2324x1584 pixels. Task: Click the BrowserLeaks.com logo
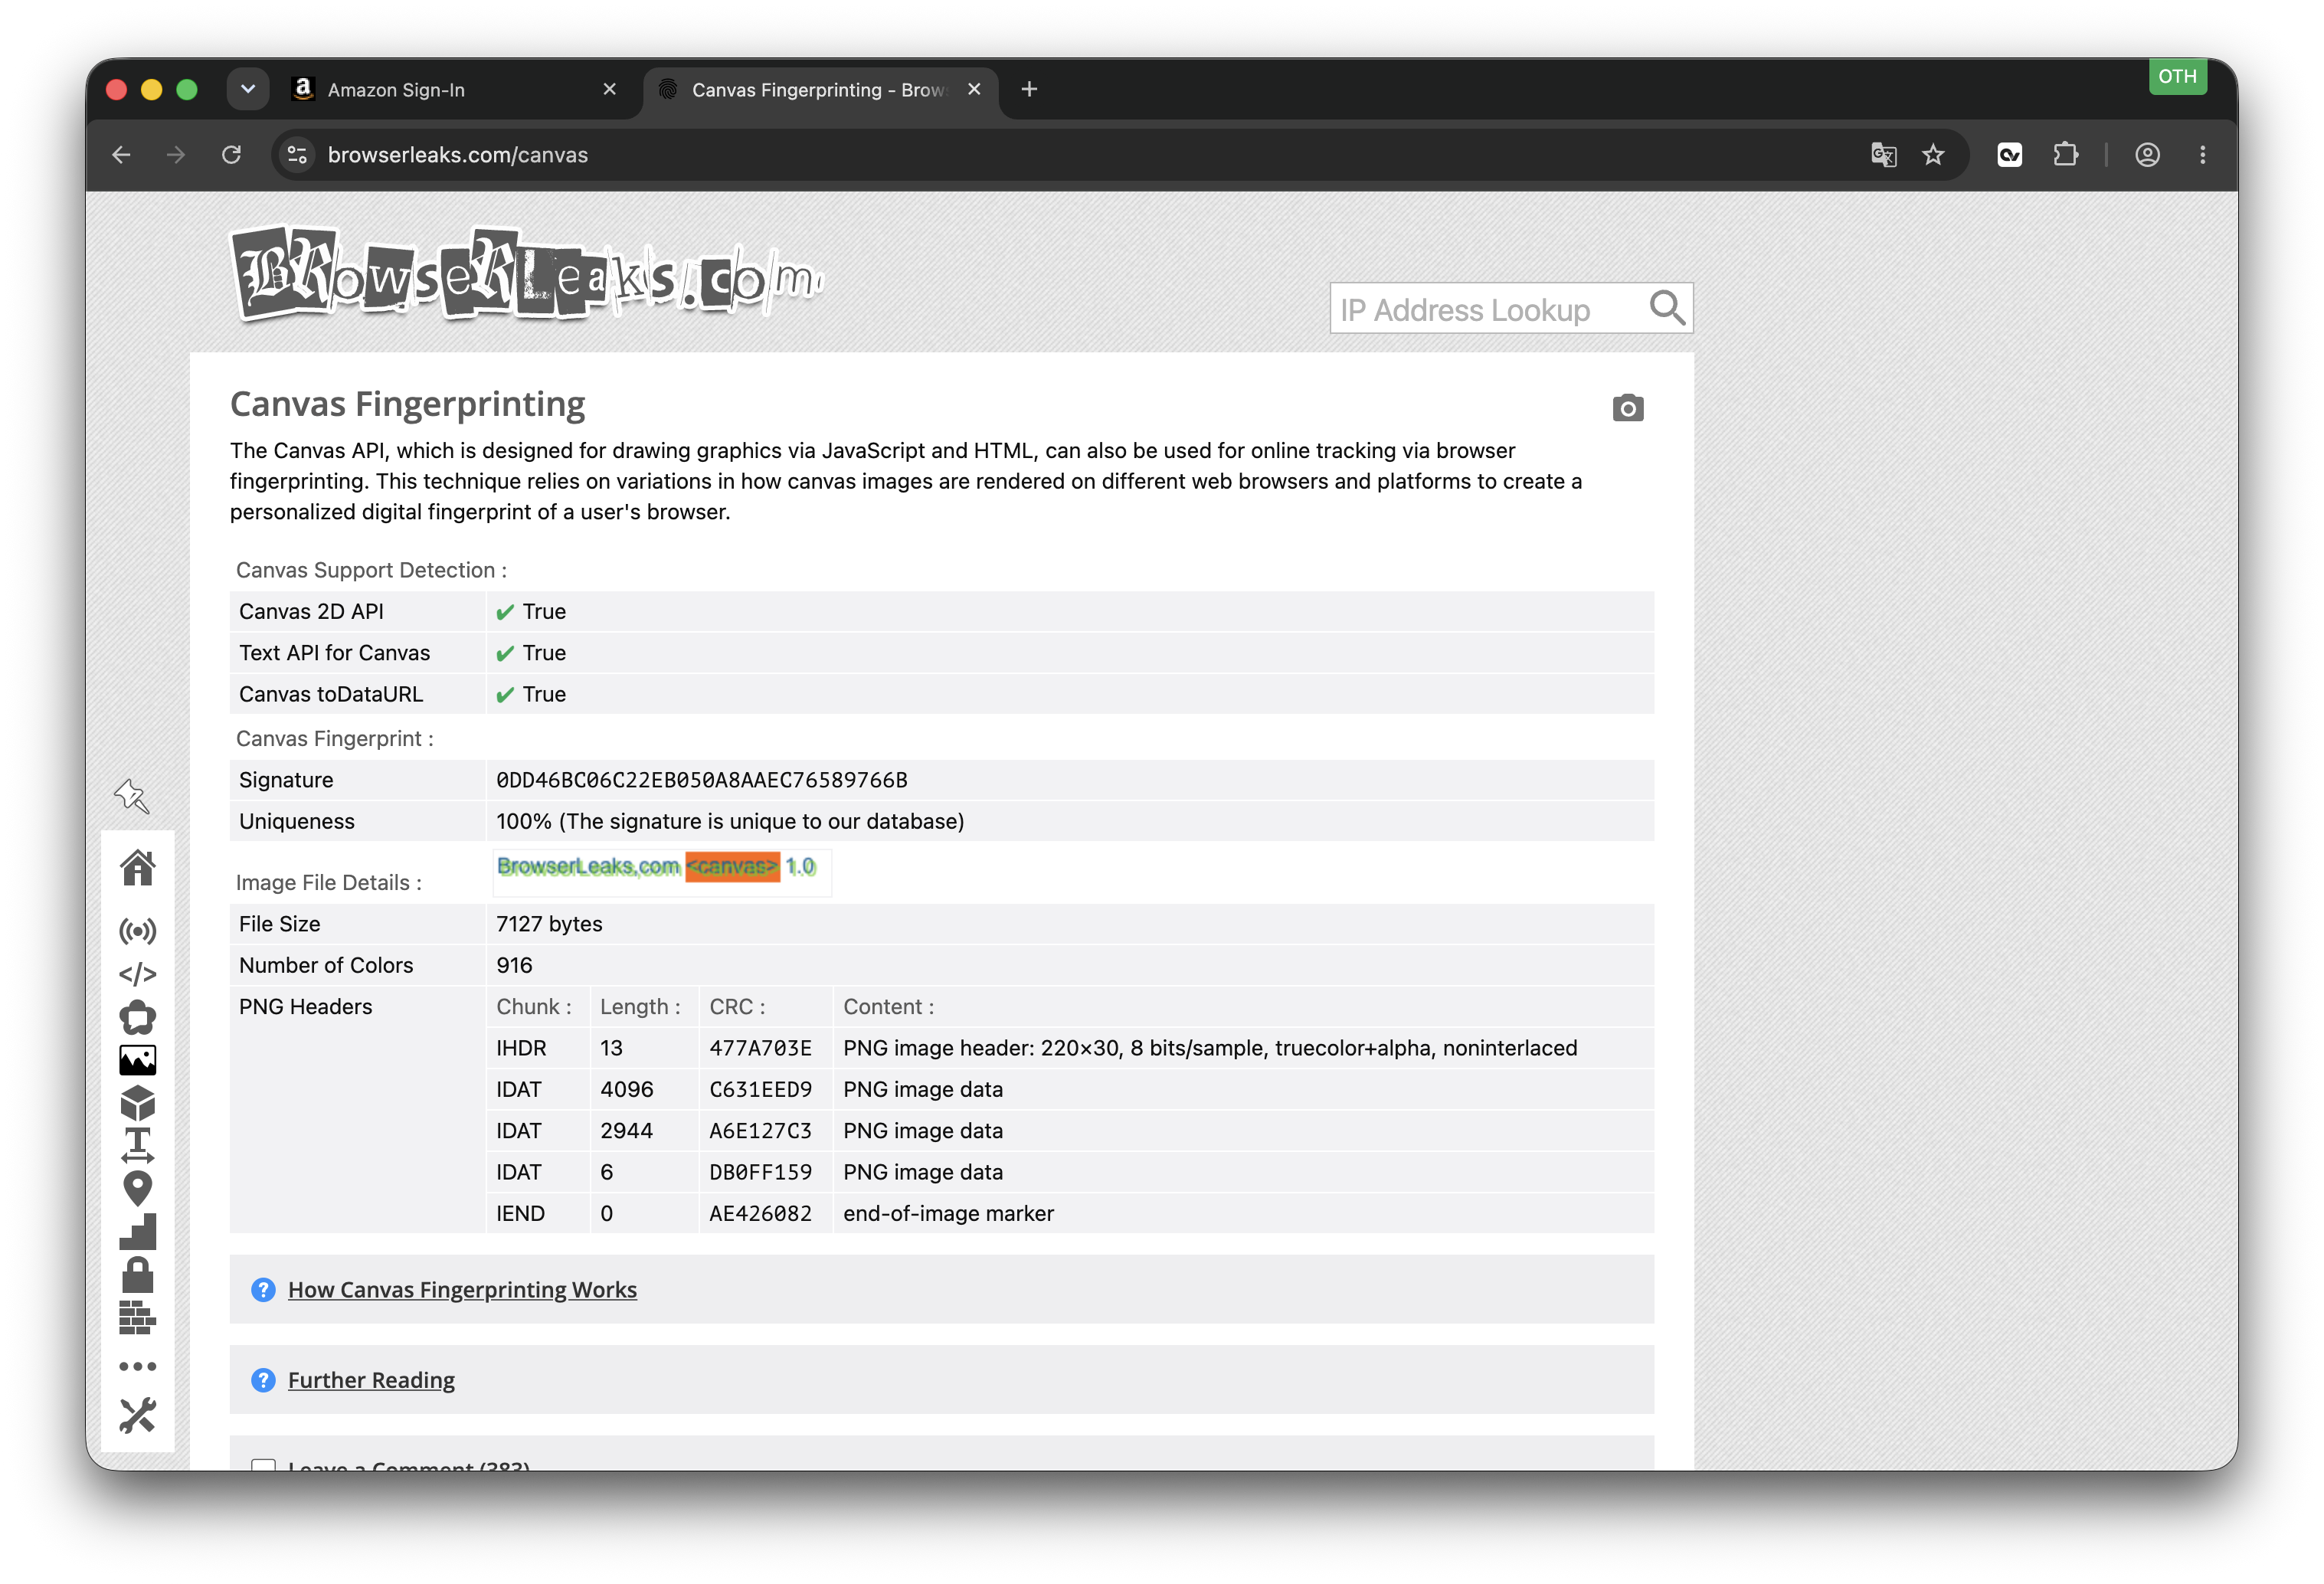527,274
